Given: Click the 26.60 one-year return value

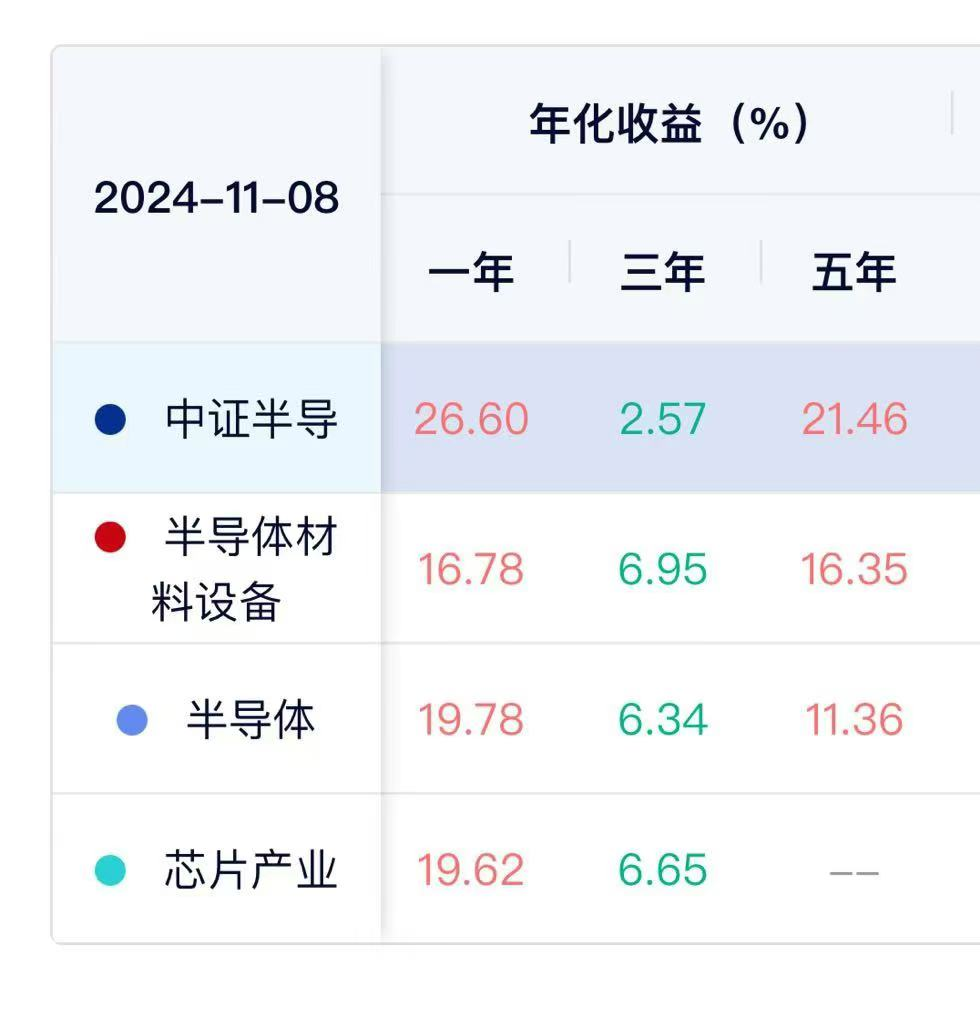Looking at the screenshot, I should [471, 419].
